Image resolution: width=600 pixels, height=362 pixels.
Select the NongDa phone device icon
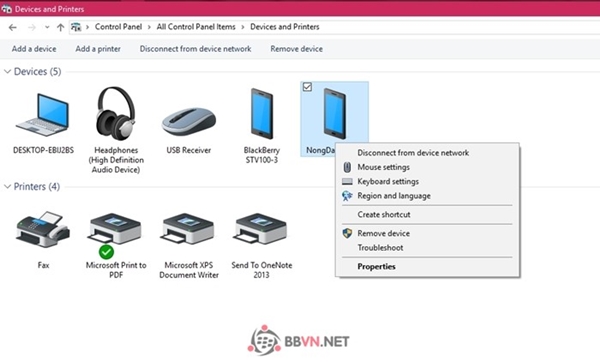[334, 114]
